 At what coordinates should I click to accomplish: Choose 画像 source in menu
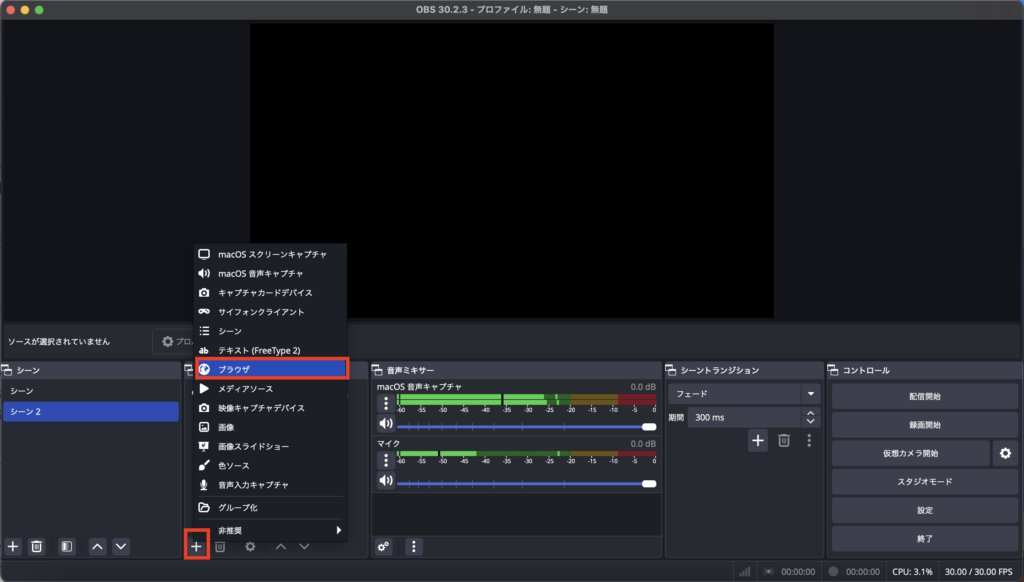coord(270,427)
